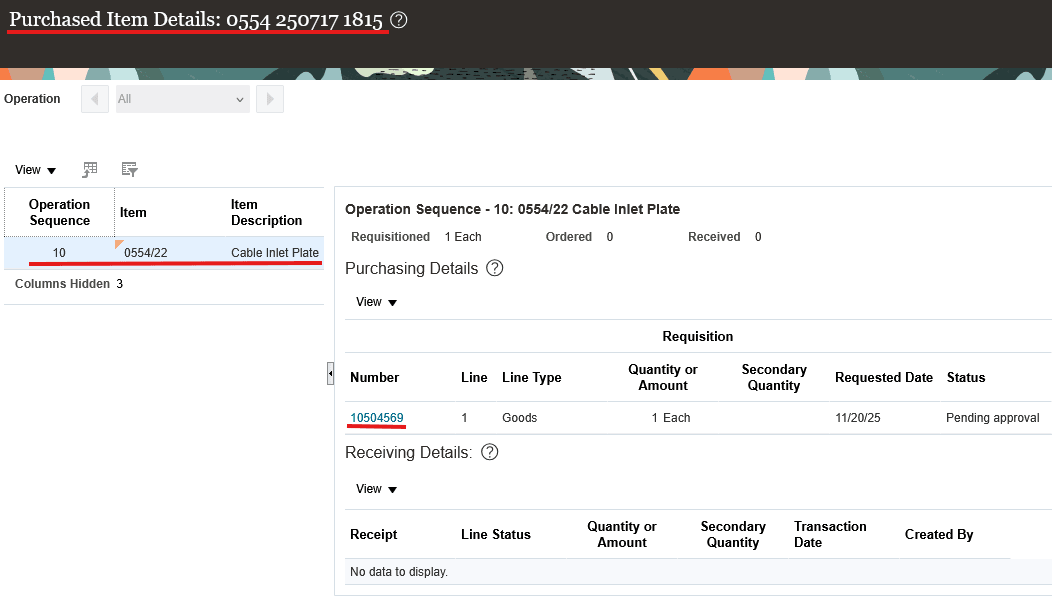Click the Export to Excel table icon
This screenshot has height=609, width=1052.
[90, 170]
